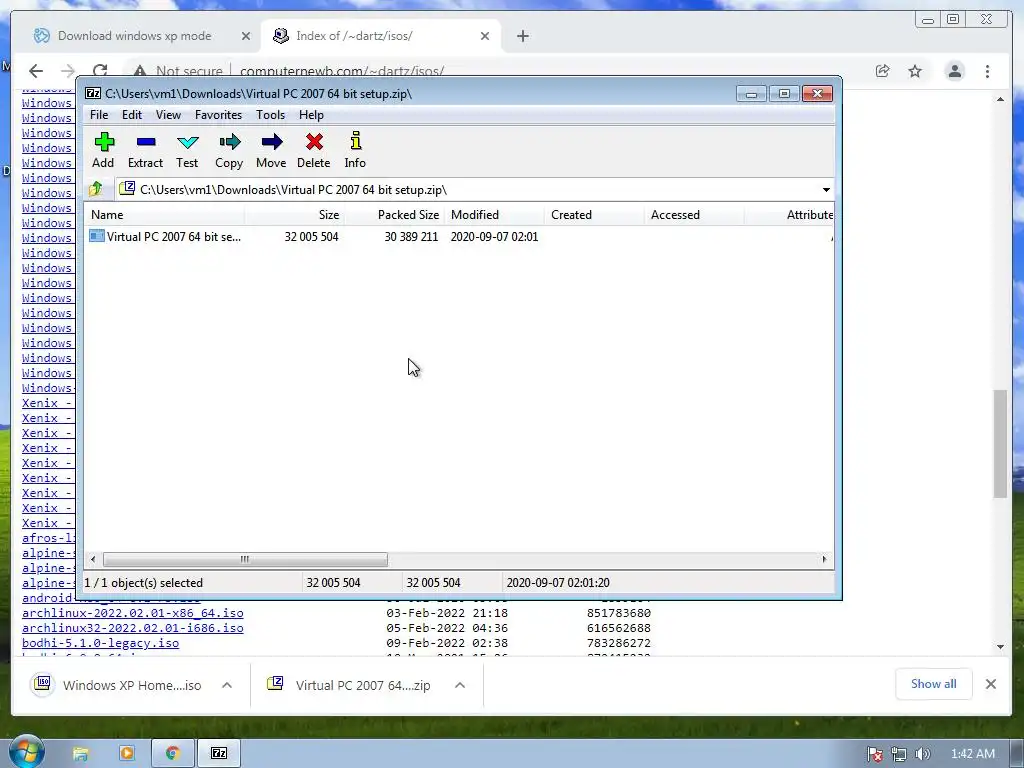Screen dimensions: 1024x768
Task: Open a new Chrome tab
Action: point(522,37)
